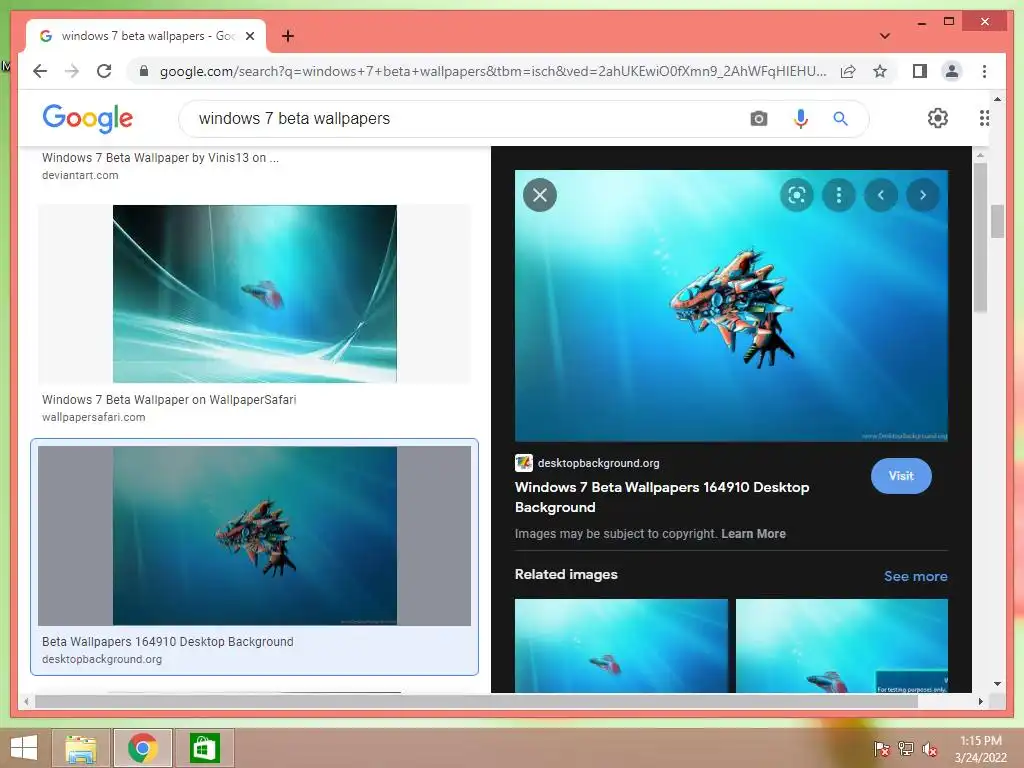Open the WallpaperSafari betta fish thumbnail
Image resolution: width=1024 pixels, height=768 pixels.
point(255,294)
